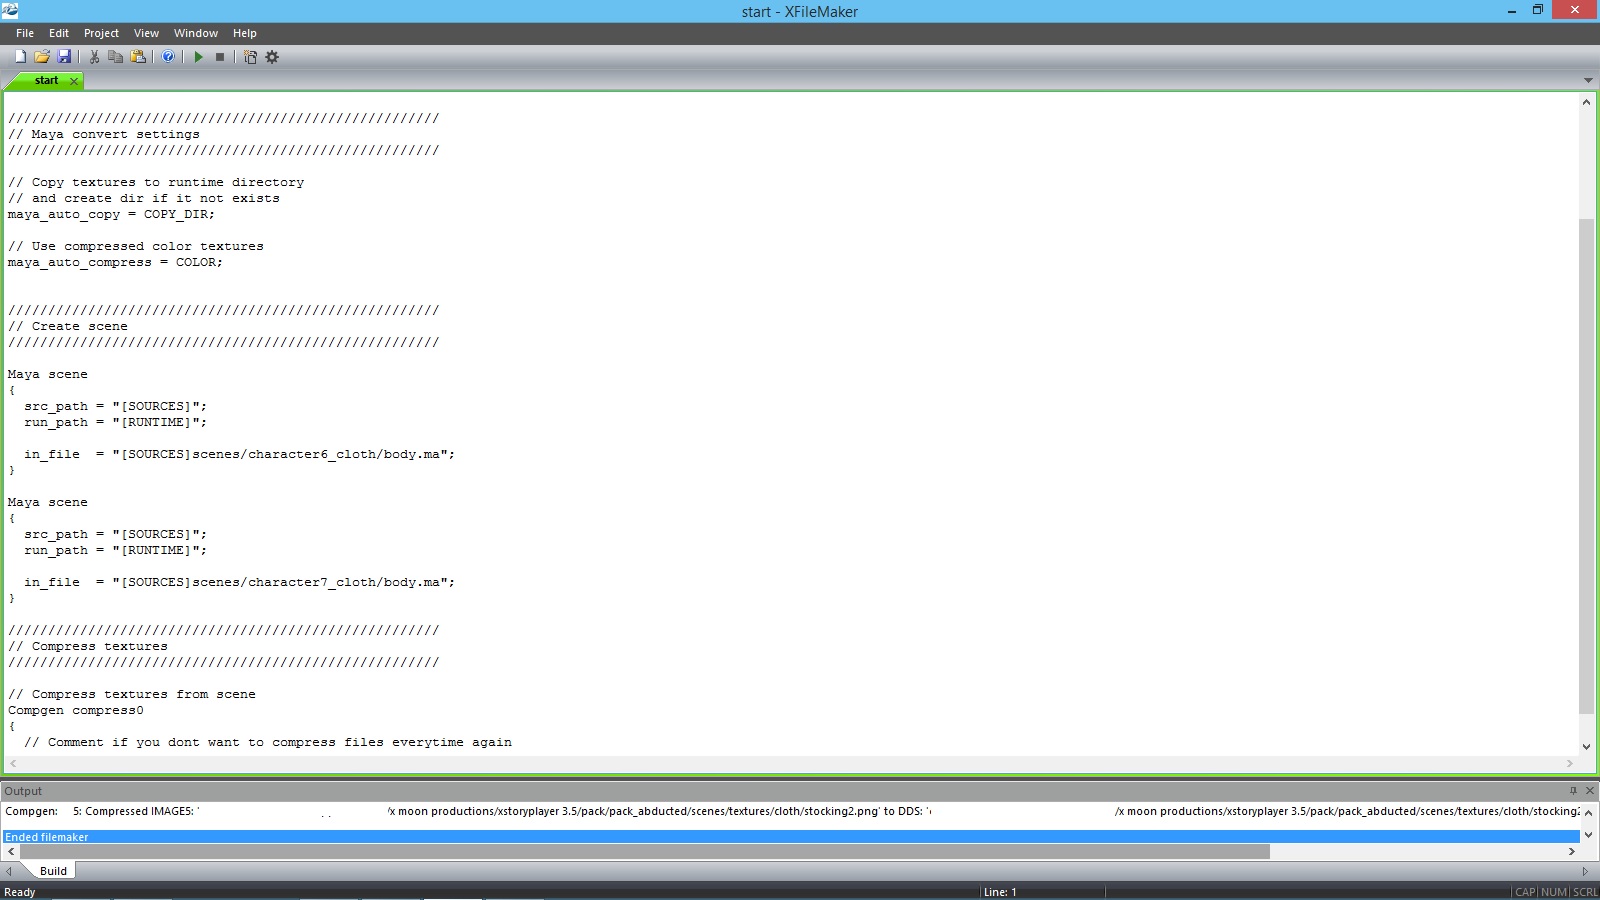Toggle auto-hide pin on Output panel
Viewport: 1600px width, 900px height.
1573,790
